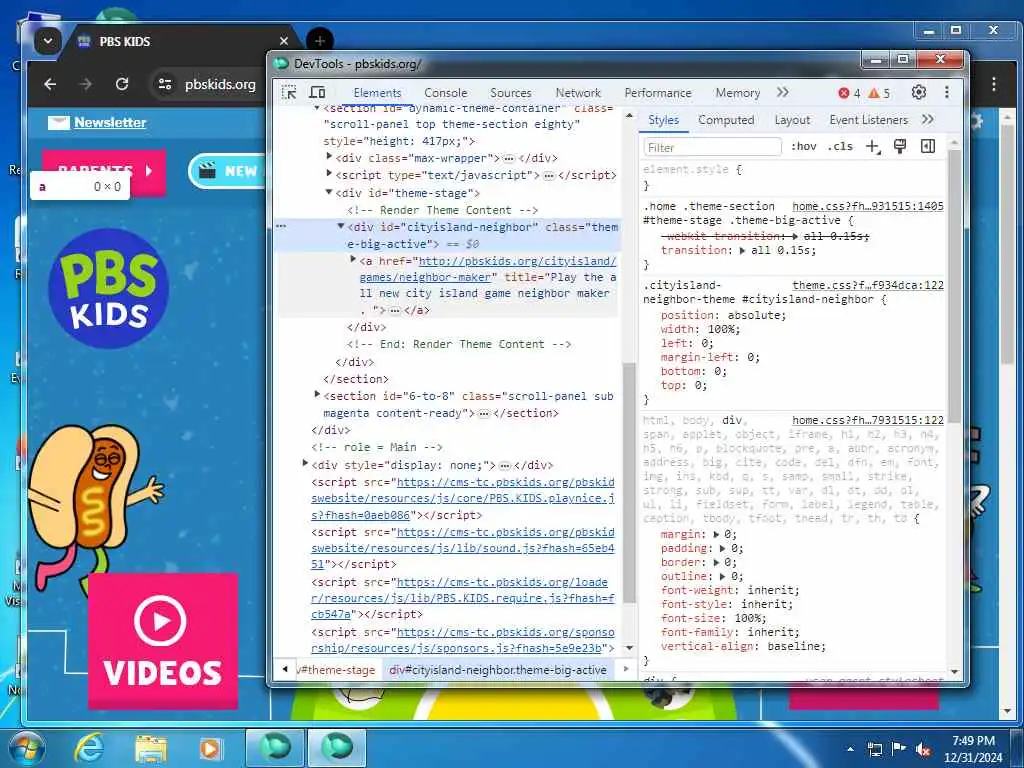Click the element options dots left of selected node

click(281, 226)
